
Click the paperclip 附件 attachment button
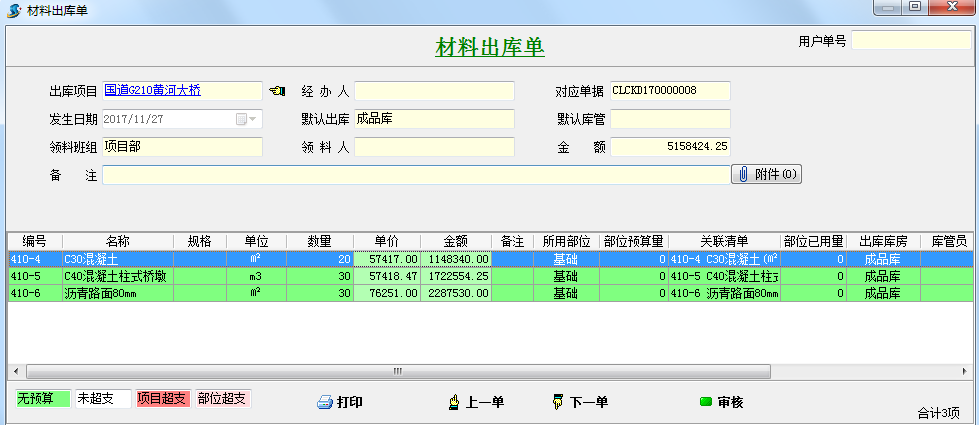[x=767, y=175]
